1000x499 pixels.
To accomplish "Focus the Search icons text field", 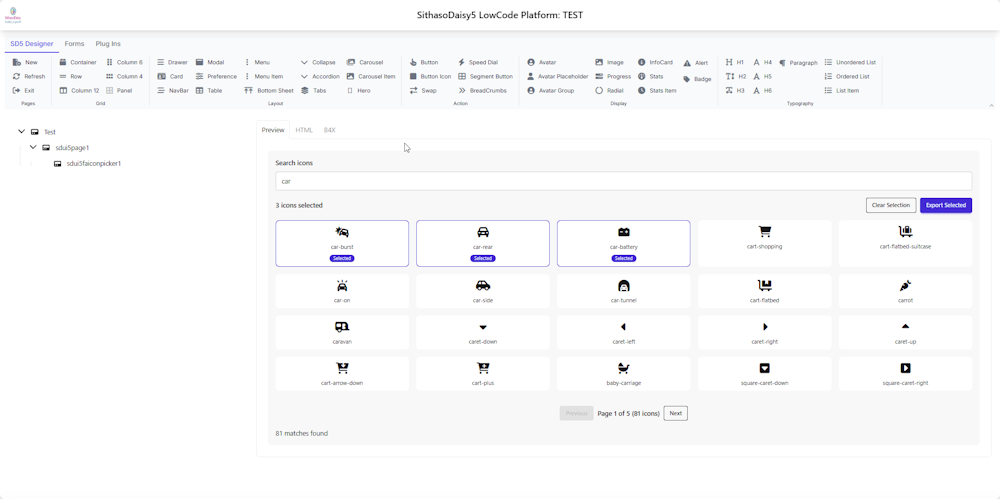I will pyautogui.click(x=623, y=181).
